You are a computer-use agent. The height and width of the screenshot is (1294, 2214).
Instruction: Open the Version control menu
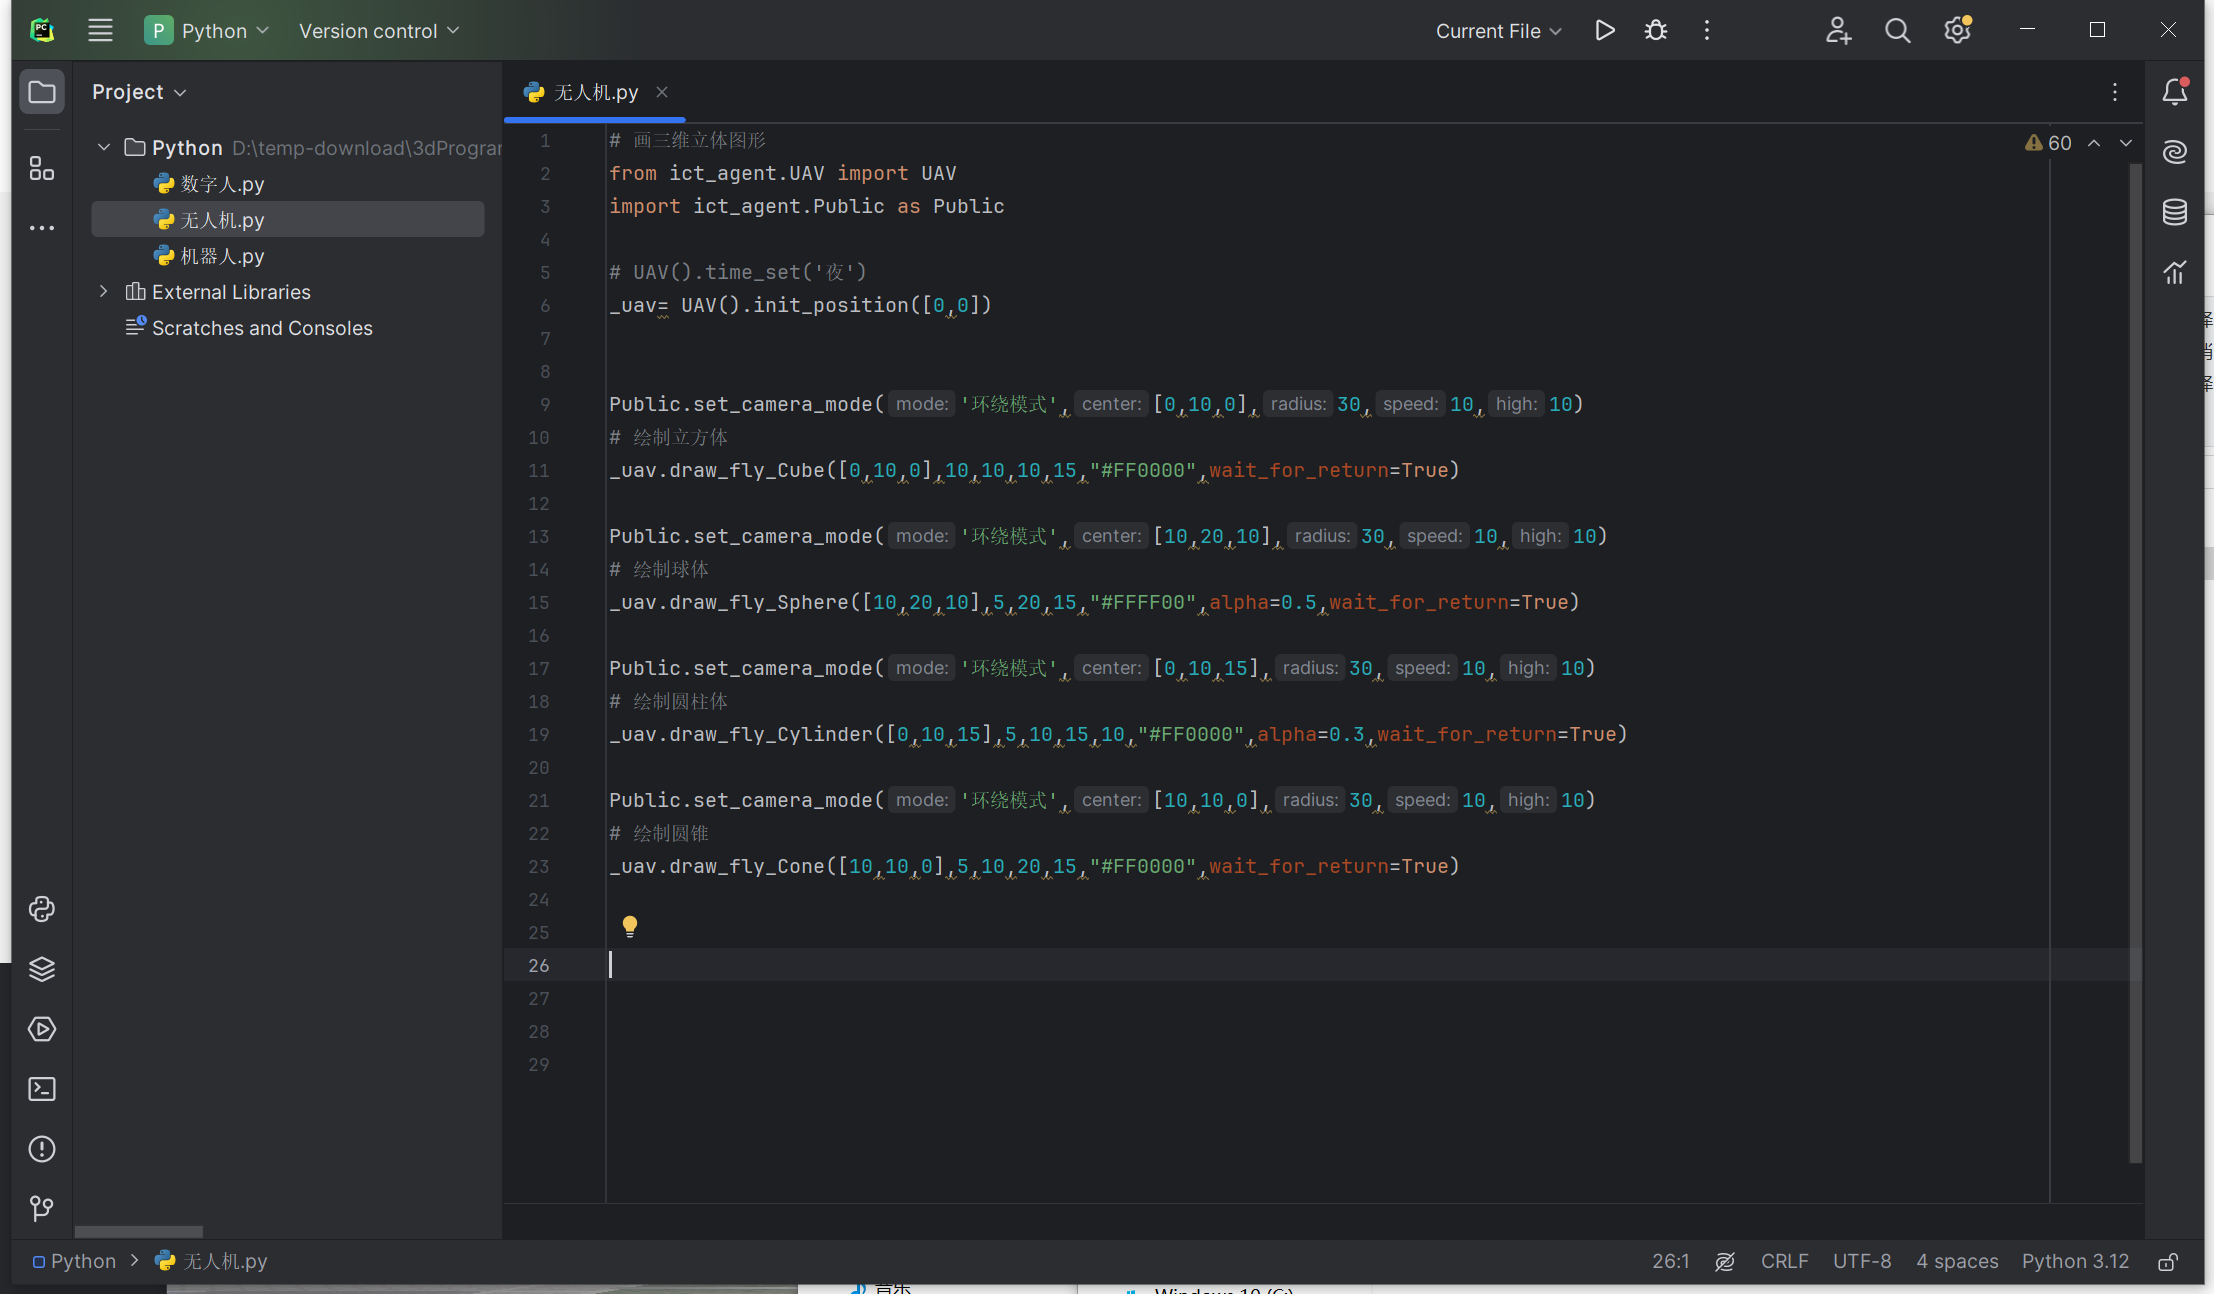pyautogui.click(x=378, y=31)
